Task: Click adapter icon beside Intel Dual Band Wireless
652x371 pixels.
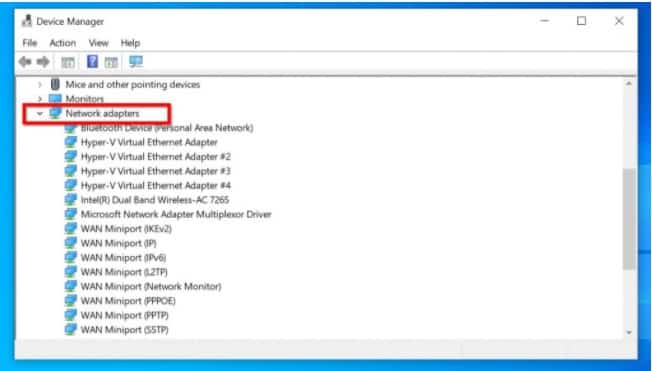Action: [71, 200]
